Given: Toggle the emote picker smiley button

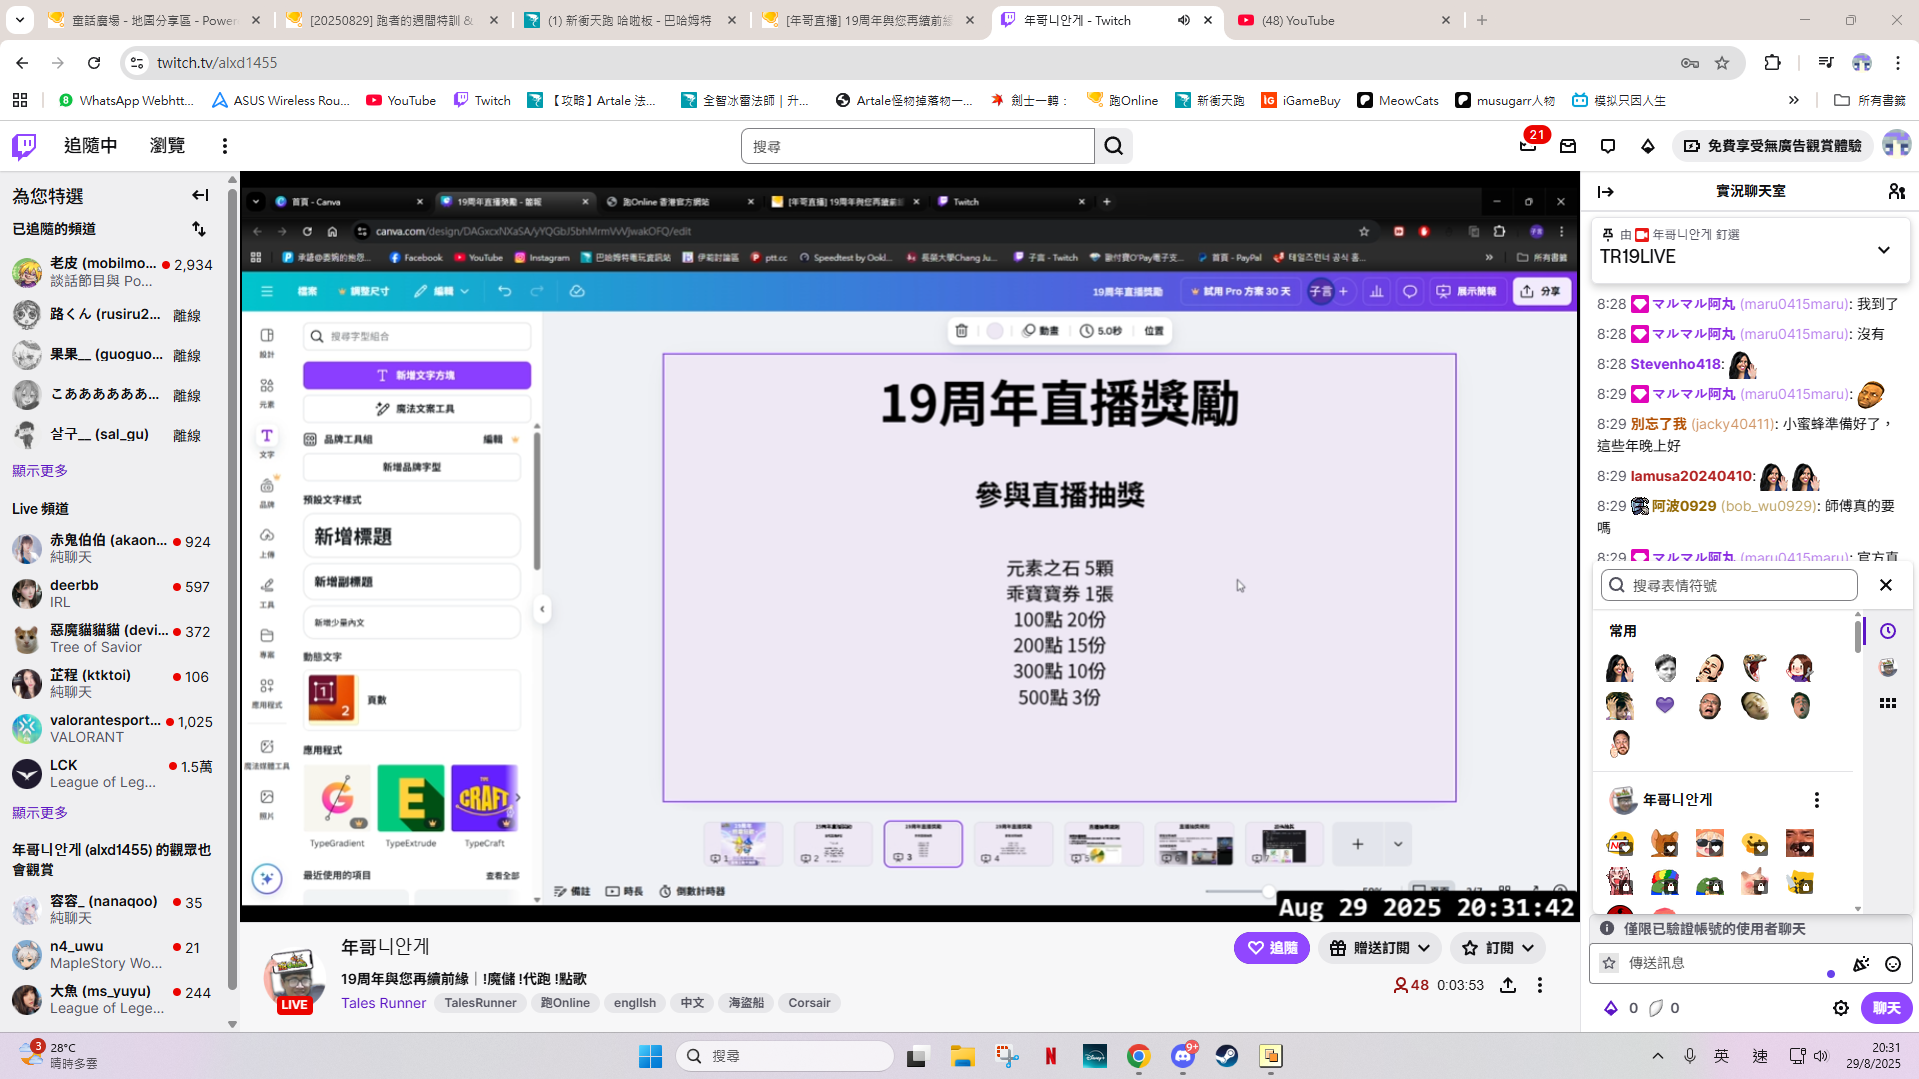Looking at the screenshot, I should (1892, 964).
